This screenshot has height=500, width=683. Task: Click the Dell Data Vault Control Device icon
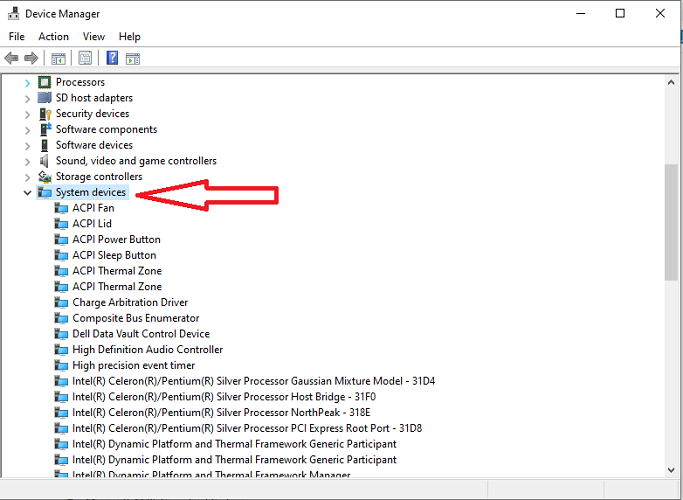[x=61, y=334]
